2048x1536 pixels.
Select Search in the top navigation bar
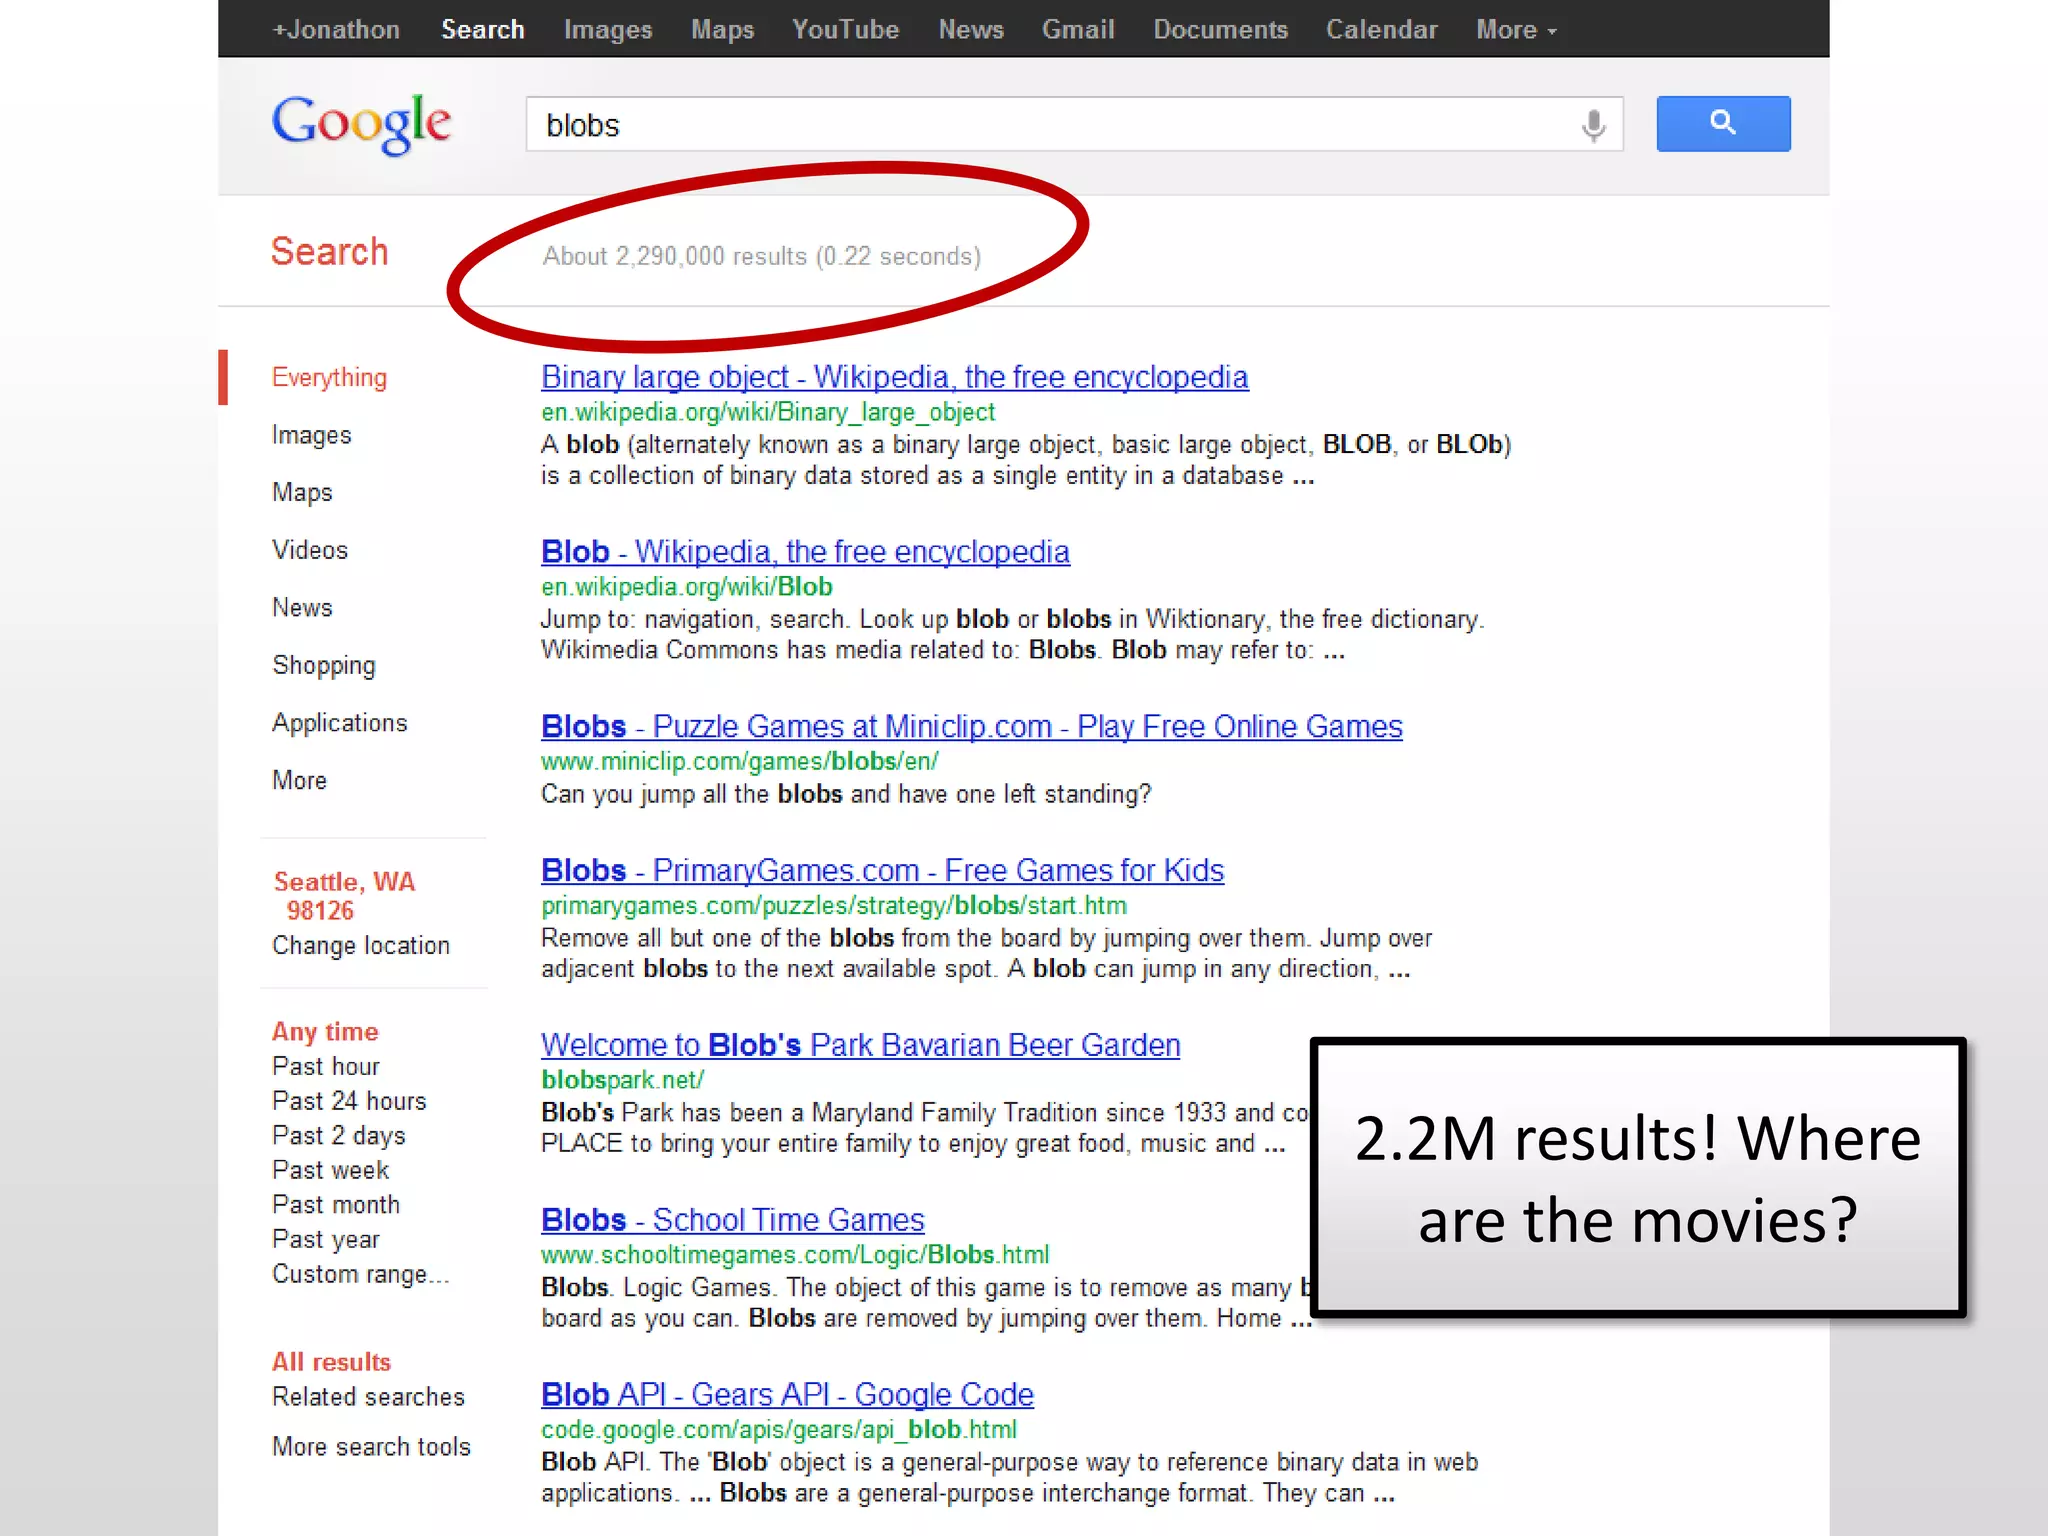(x=483, y=30)
